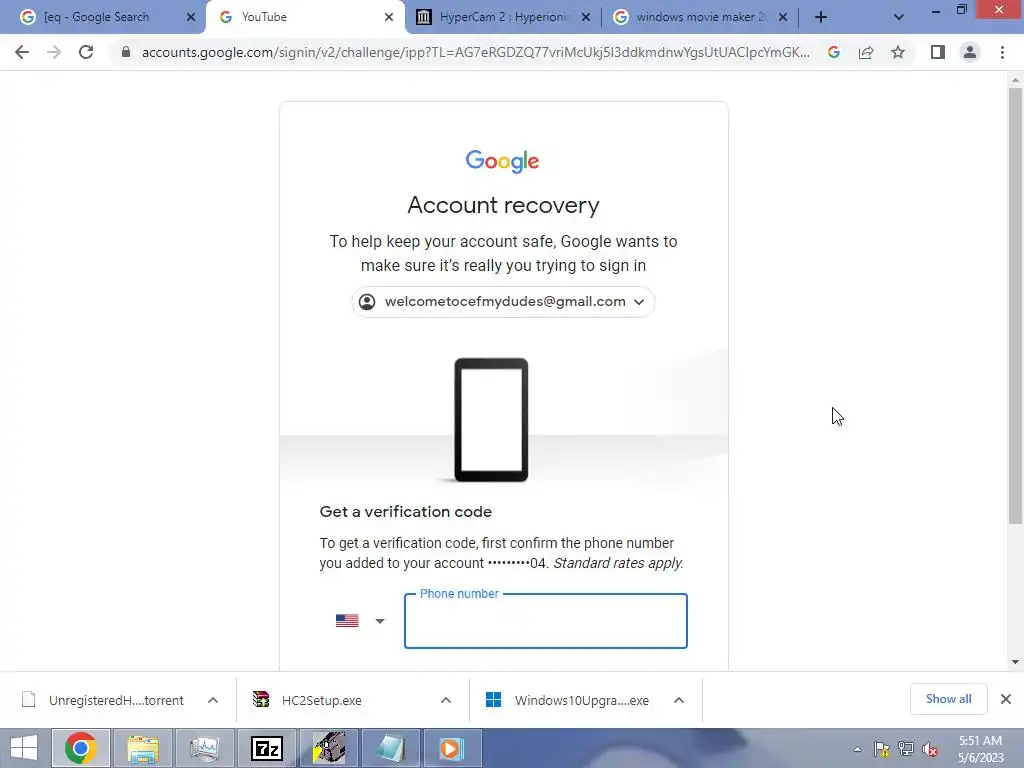The width and height of the screenshot is (1024, 768).
Task: Open the taskbar clock and date
Action: [980, 749]
